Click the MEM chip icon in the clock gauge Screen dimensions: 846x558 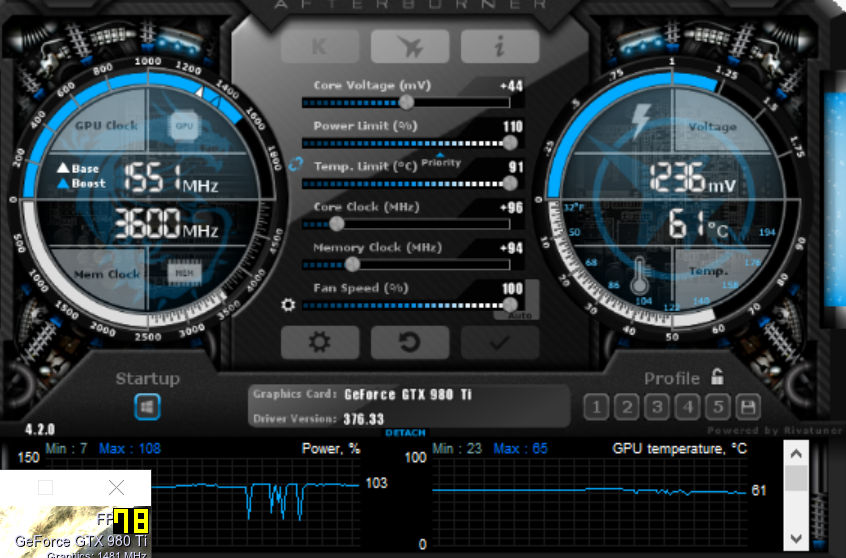pos(184,274)
